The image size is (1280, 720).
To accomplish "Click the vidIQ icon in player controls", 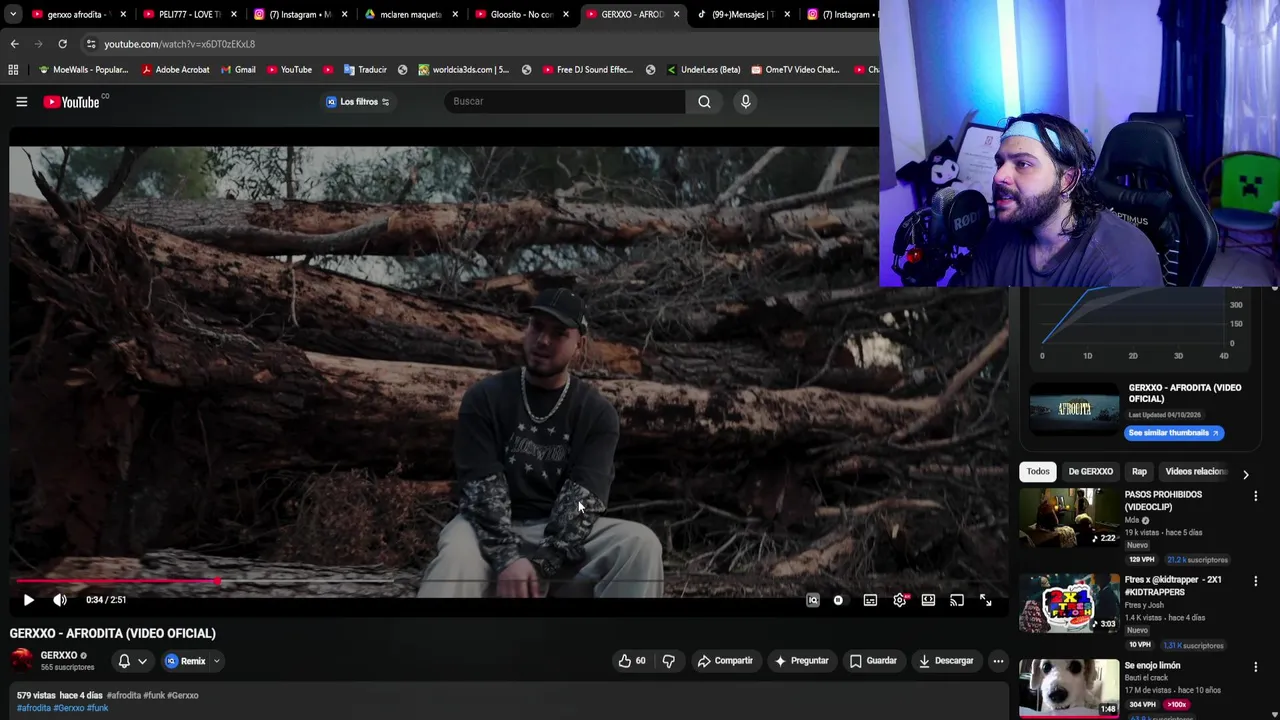I will 813,600.
